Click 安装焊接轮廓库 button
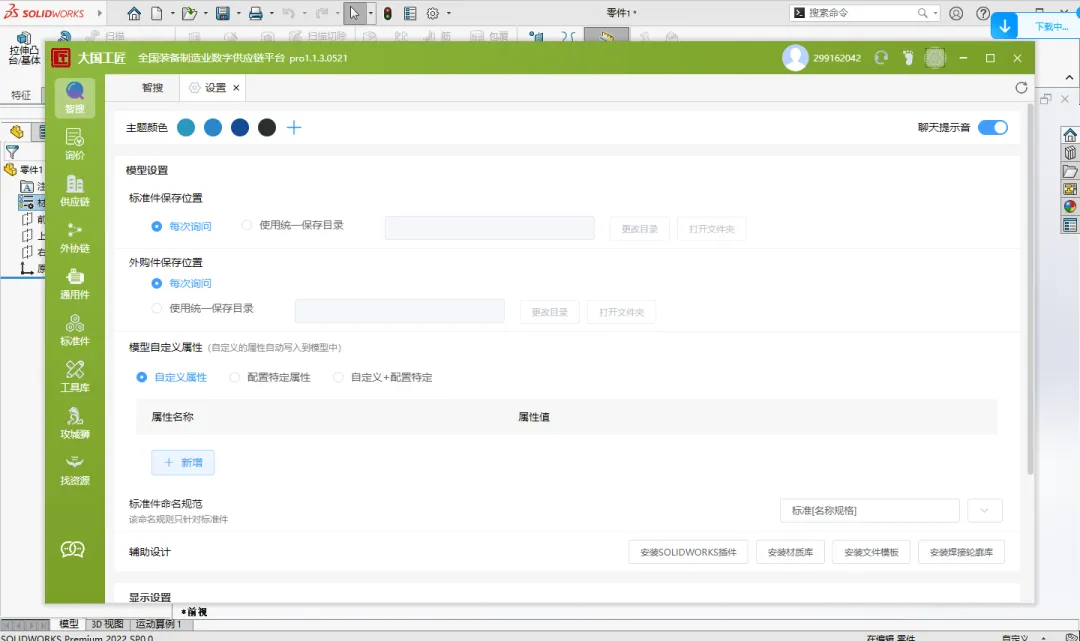The width and height of the screenshot is (1080, 641). pyautogui.click(x=961, y=552)
